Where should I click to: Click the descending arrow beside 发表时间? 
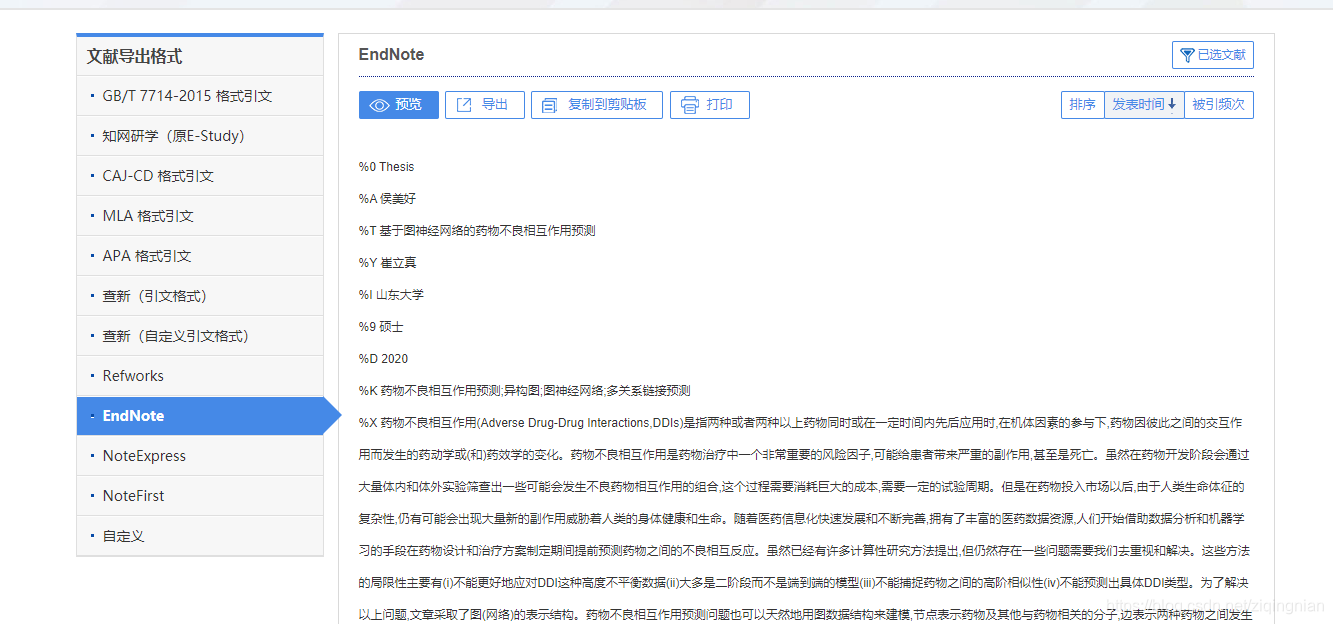(1171, 105)
